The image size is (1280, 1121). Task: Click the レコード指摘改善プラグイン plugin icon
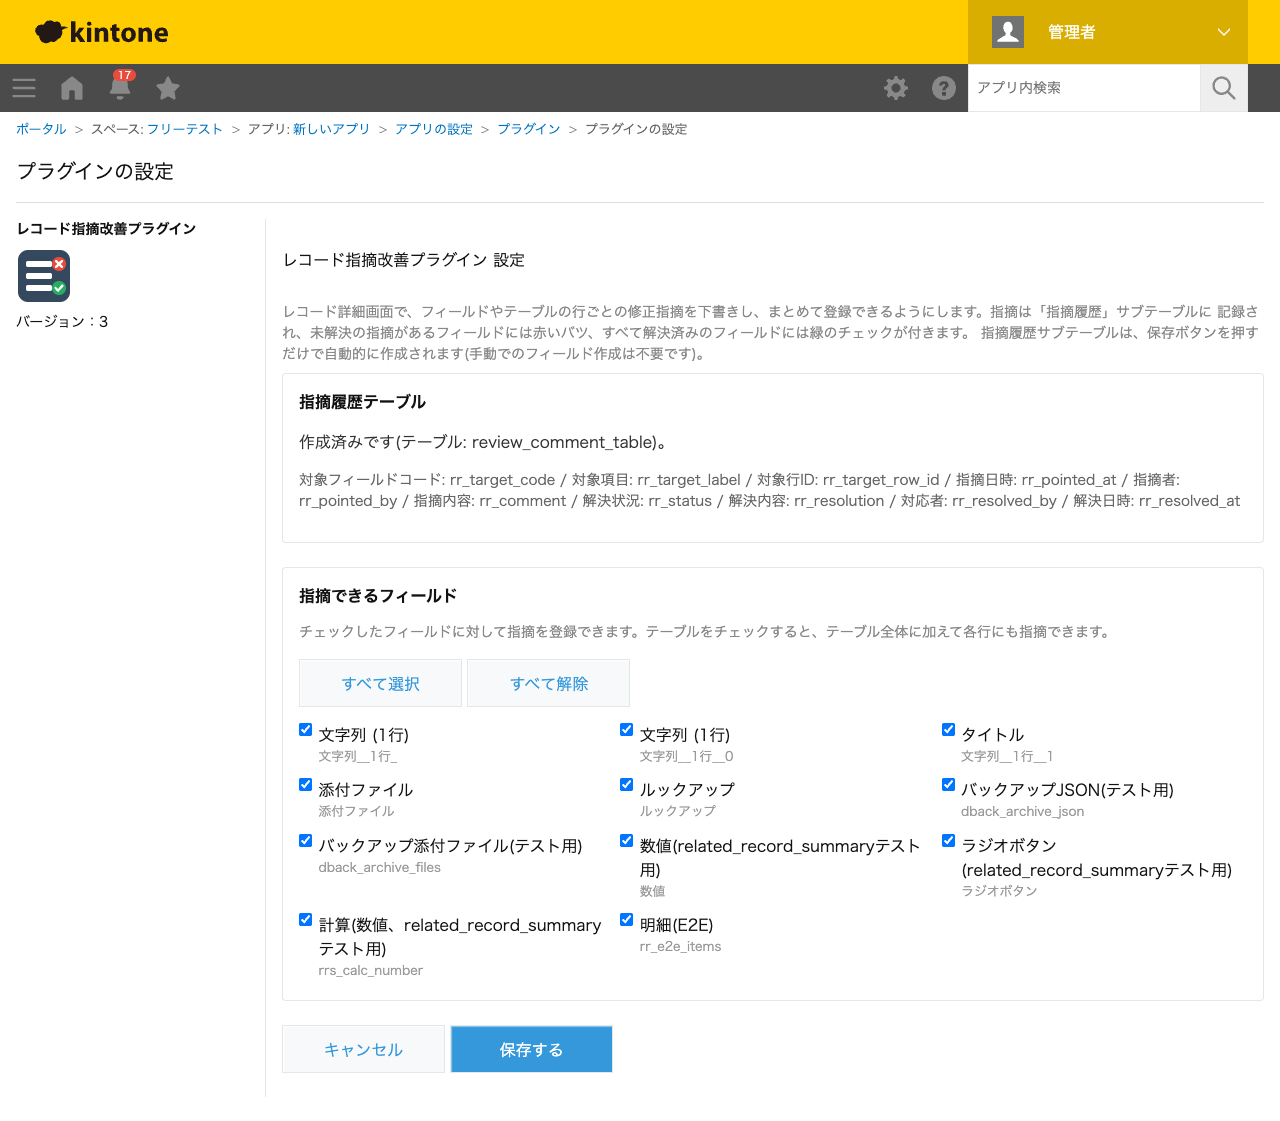44,276
